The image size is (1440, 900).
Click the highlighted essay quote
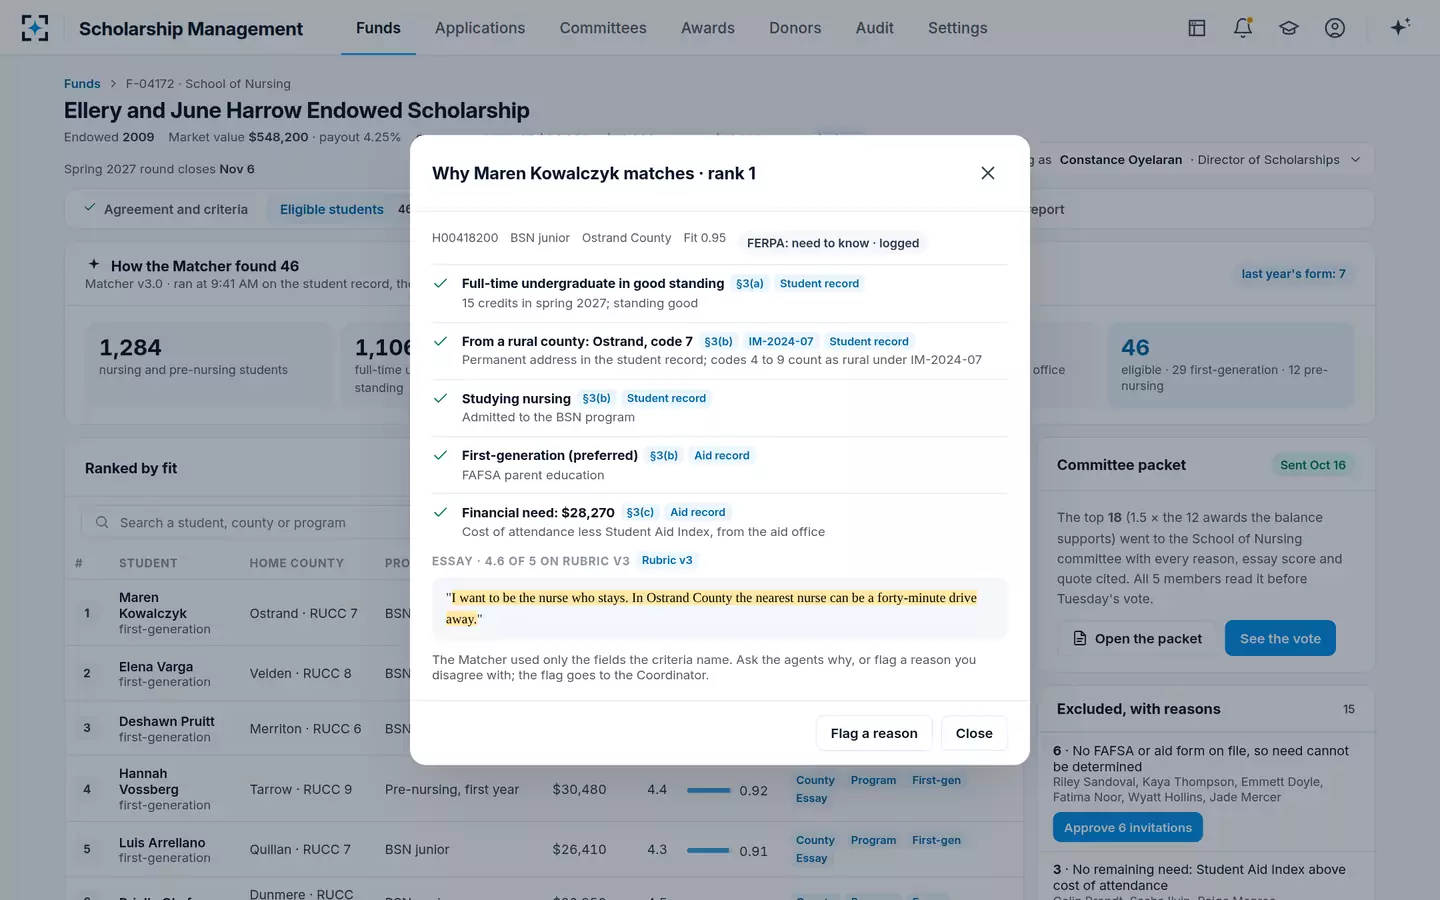tap(711, 608)
